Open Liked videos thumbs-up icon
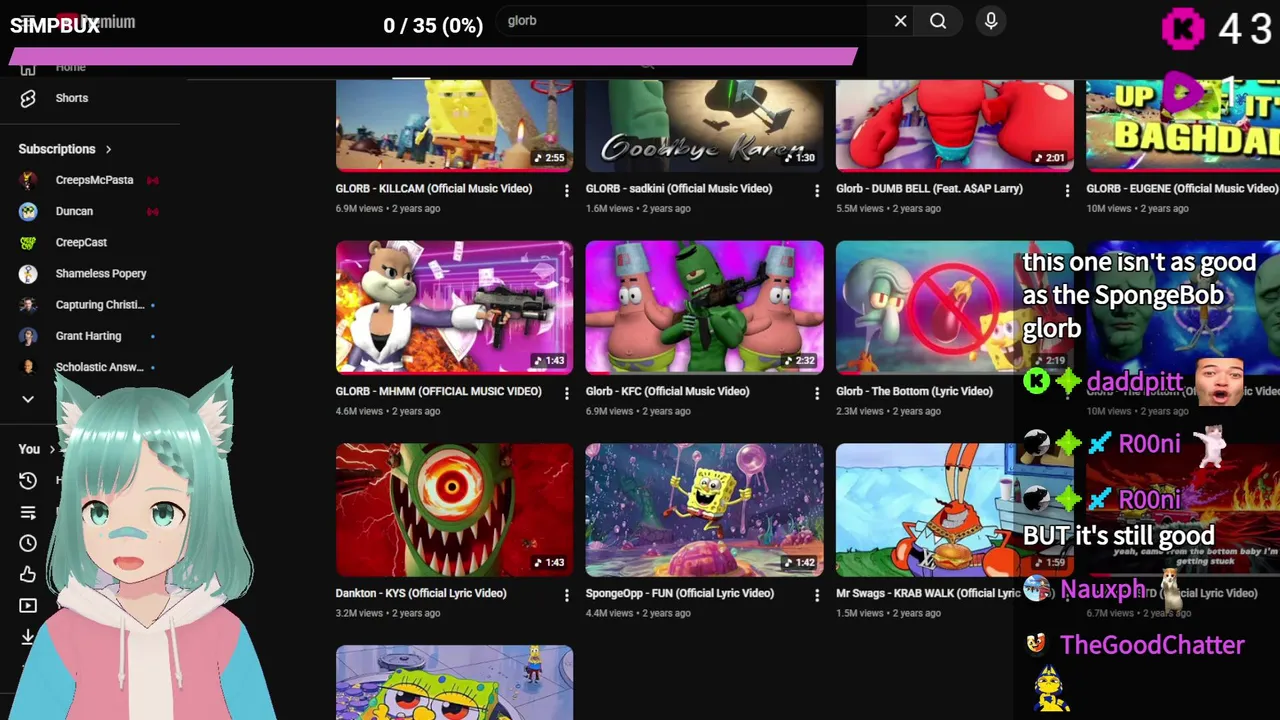Image resolution: width=1280 pixels, height=720 pixels. (28, 574)
